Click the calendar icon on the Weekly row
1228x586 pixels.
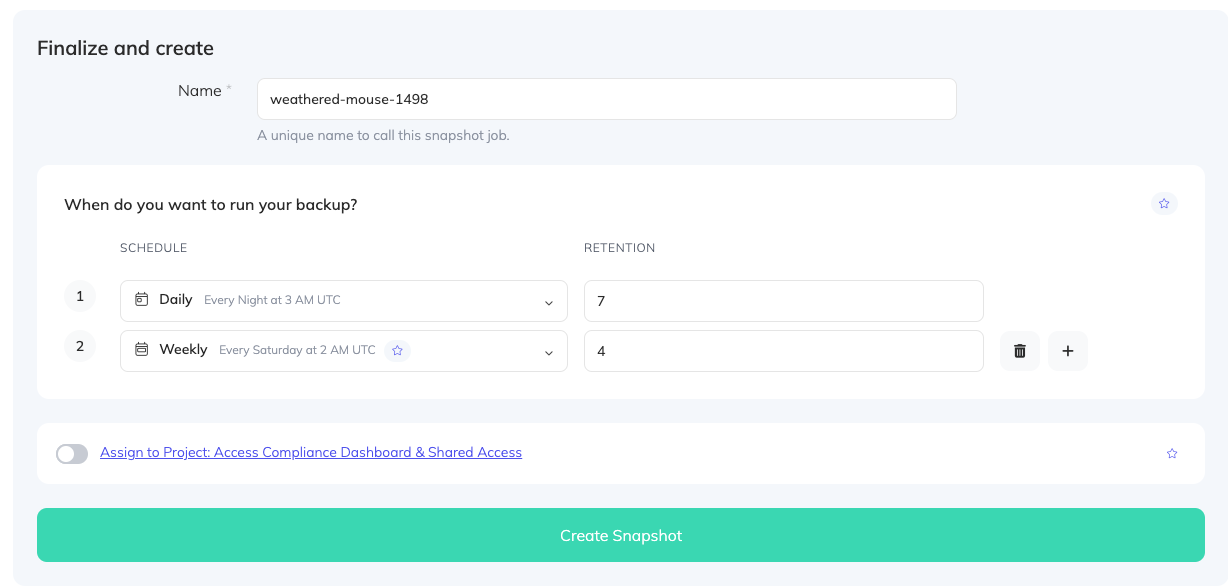click(x=139, y=350)
